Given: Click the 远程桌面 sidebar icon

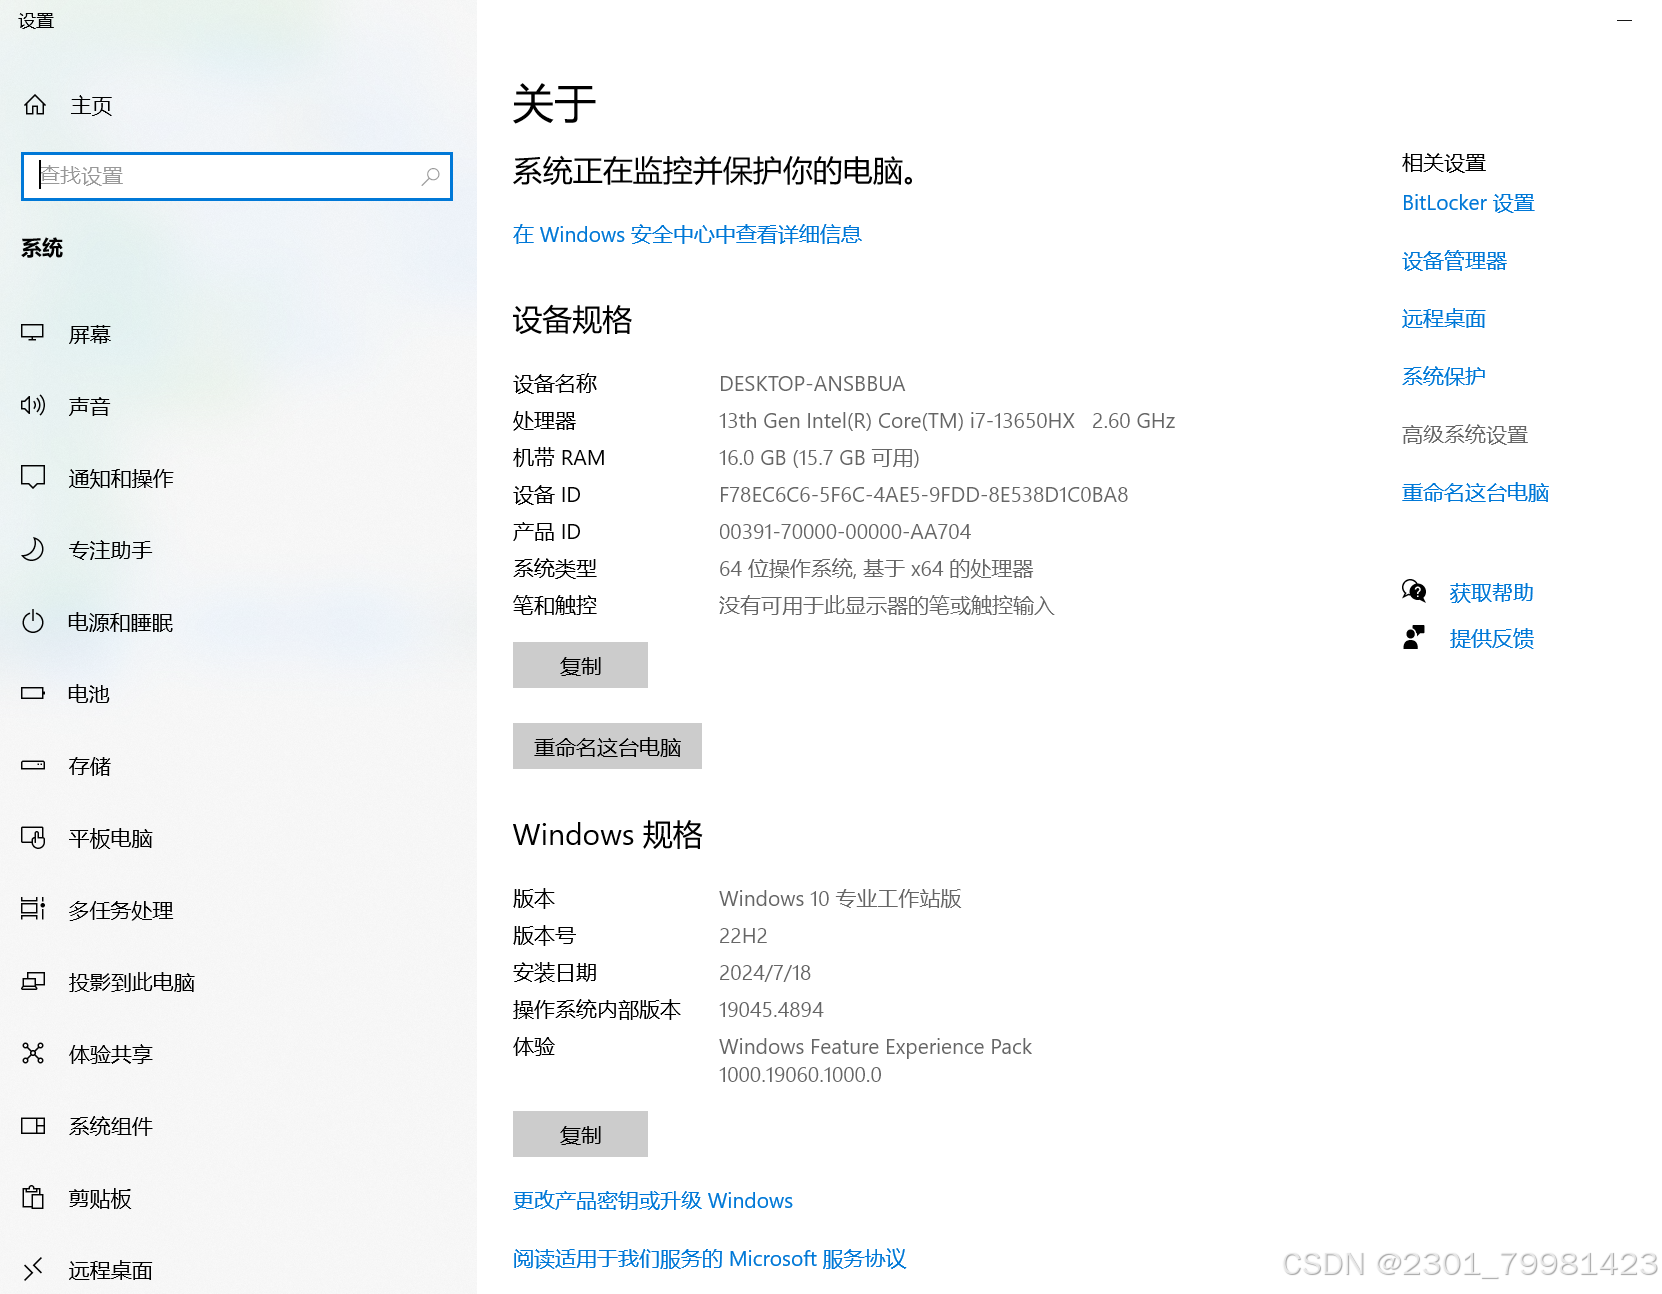Looking at the screenshot, I should [33, 1269].
